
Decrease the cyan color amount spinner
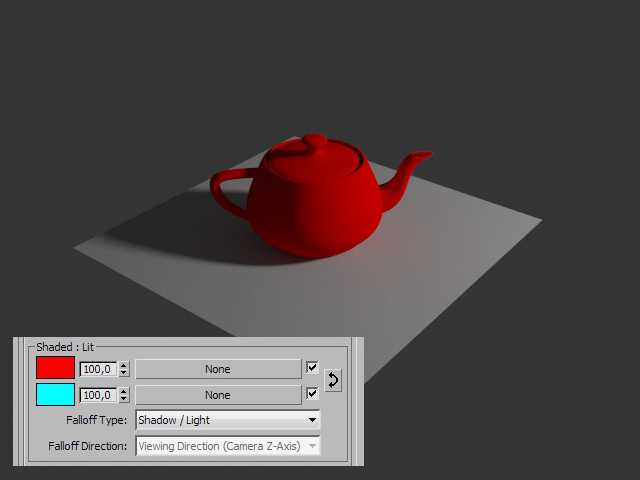pos(124,399)
